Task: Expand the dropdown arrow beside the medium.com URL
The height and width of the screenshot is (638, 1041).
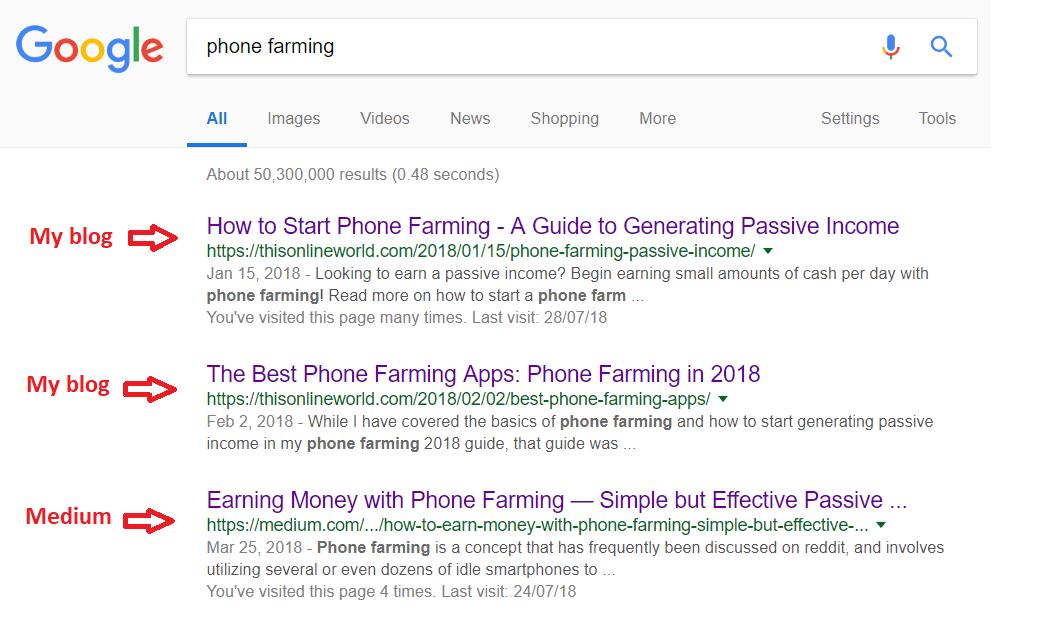Action: click(x=881, y=525)
